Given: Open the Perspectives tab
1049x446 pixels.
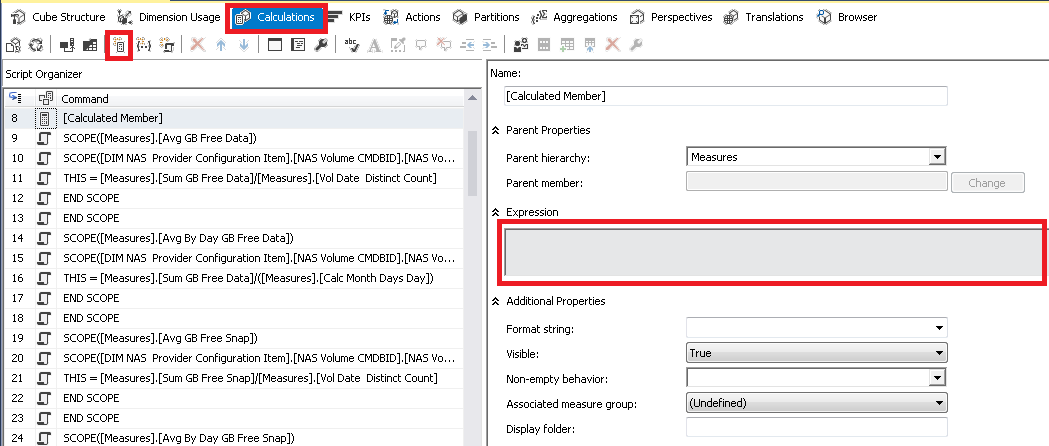Looking at the screenshot, I should tap(672, 17).
